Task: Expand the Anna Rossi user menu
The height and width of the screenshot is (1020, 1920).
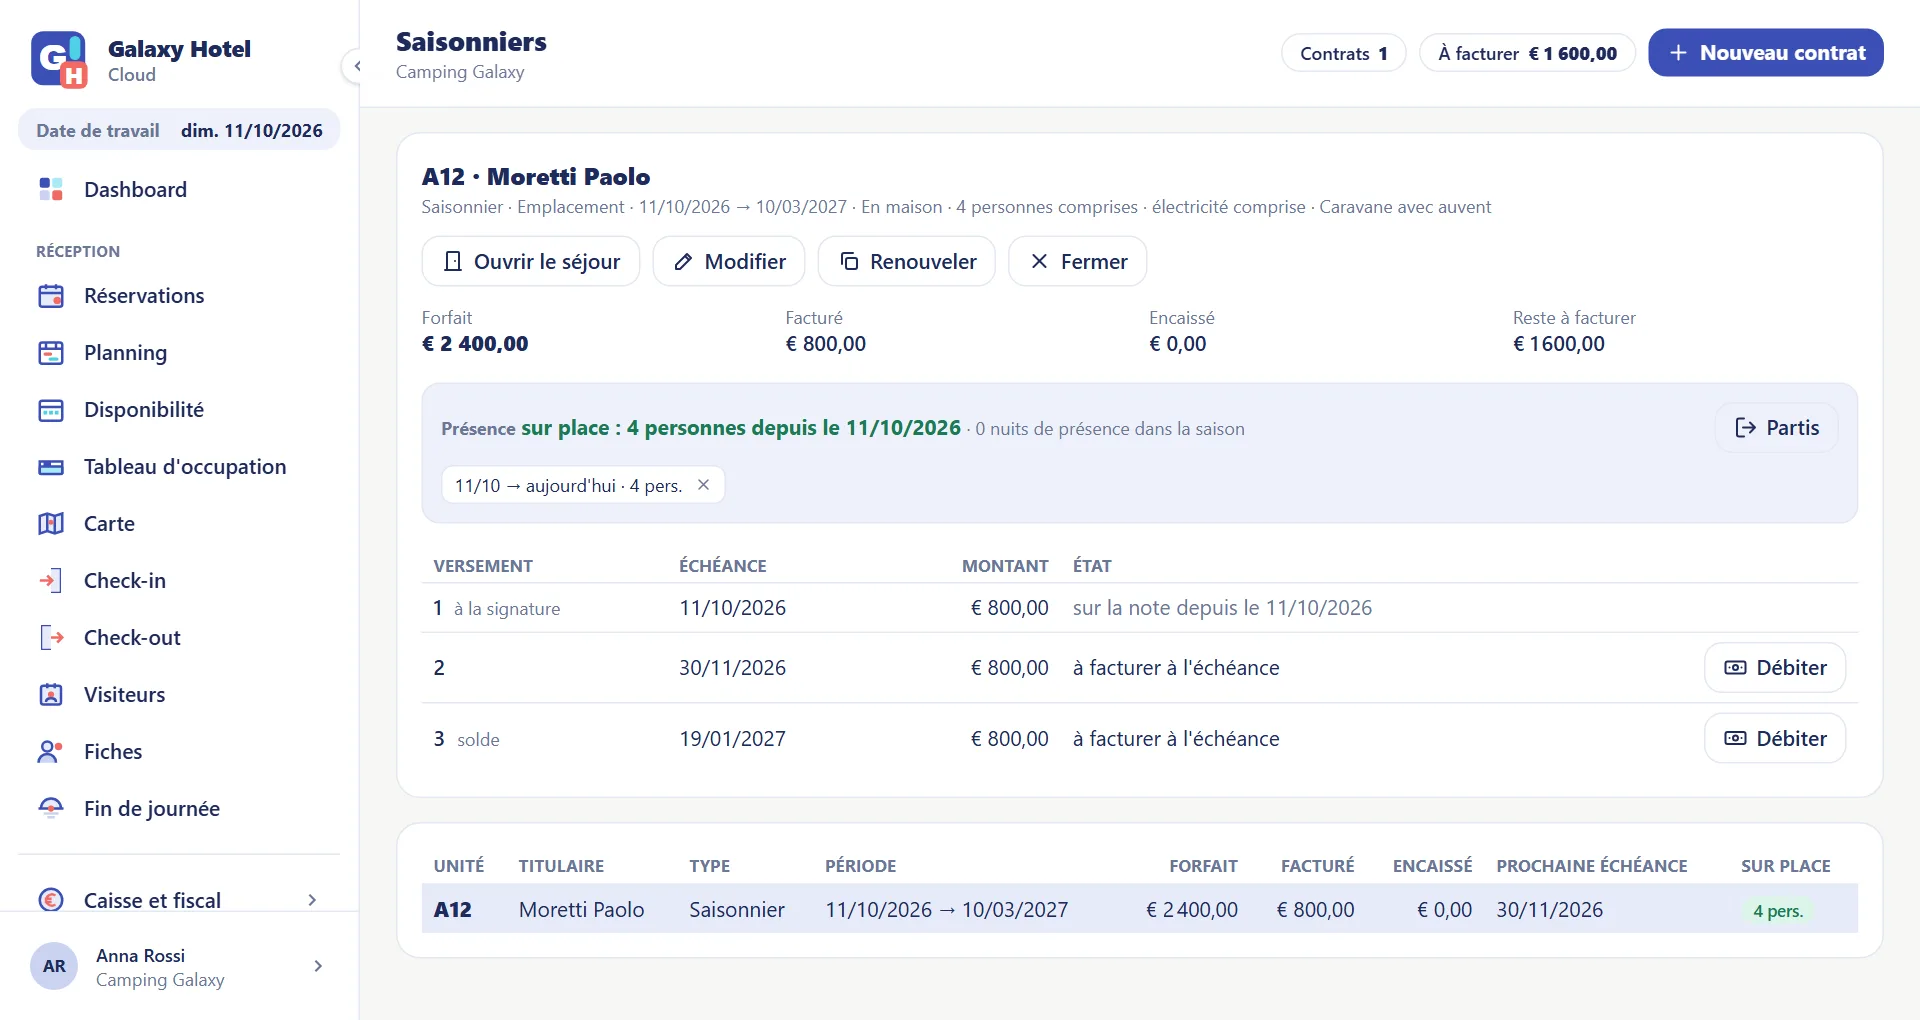Action: tap(318, 966)
